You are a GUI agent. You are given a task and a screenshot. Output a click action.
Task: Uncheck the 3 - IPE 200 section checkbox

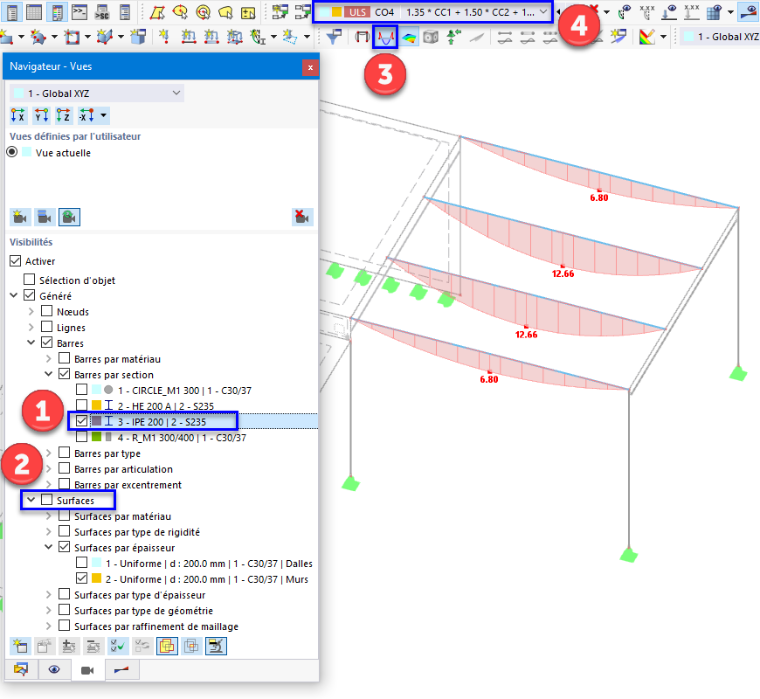[82, 421]
